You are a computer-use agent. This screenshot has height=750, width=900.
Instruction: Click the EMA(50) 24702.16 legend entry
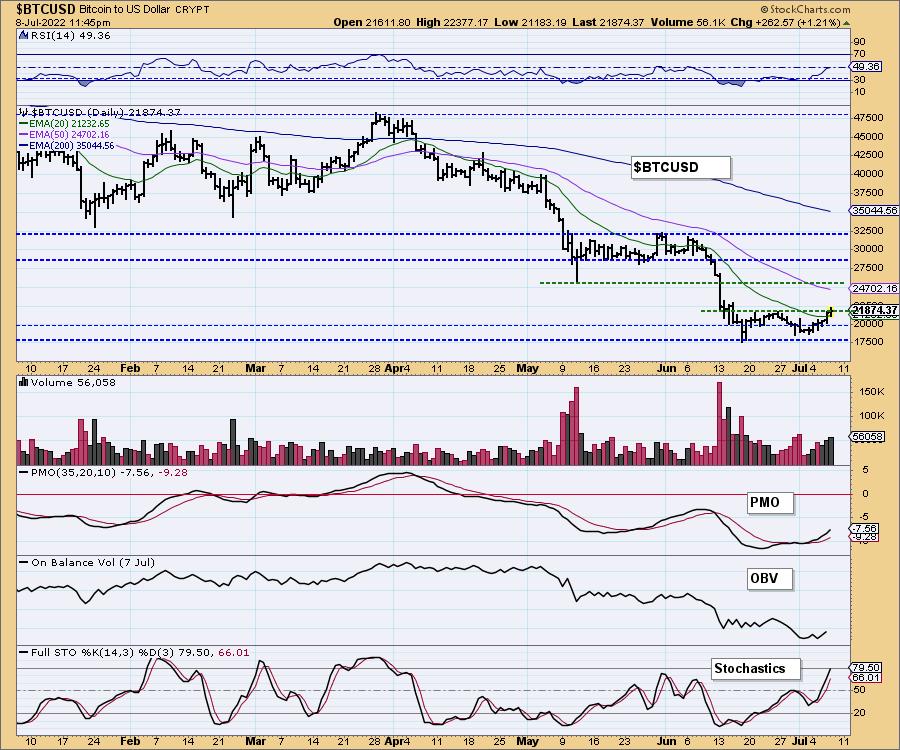coord(64,134)
